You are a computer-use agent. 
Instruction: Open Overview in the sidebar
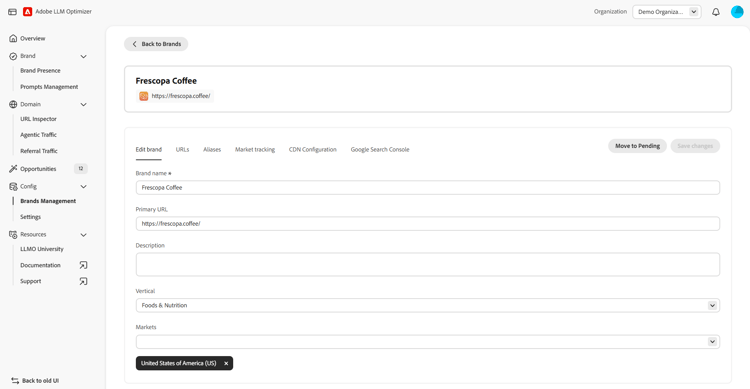33,38
